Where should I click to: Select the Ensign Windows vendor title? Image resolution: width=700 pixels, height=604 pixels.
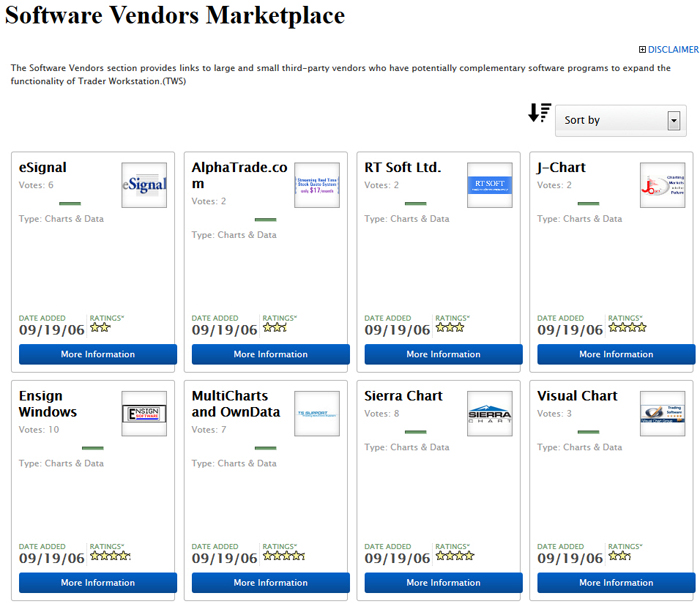coord(48,404)
